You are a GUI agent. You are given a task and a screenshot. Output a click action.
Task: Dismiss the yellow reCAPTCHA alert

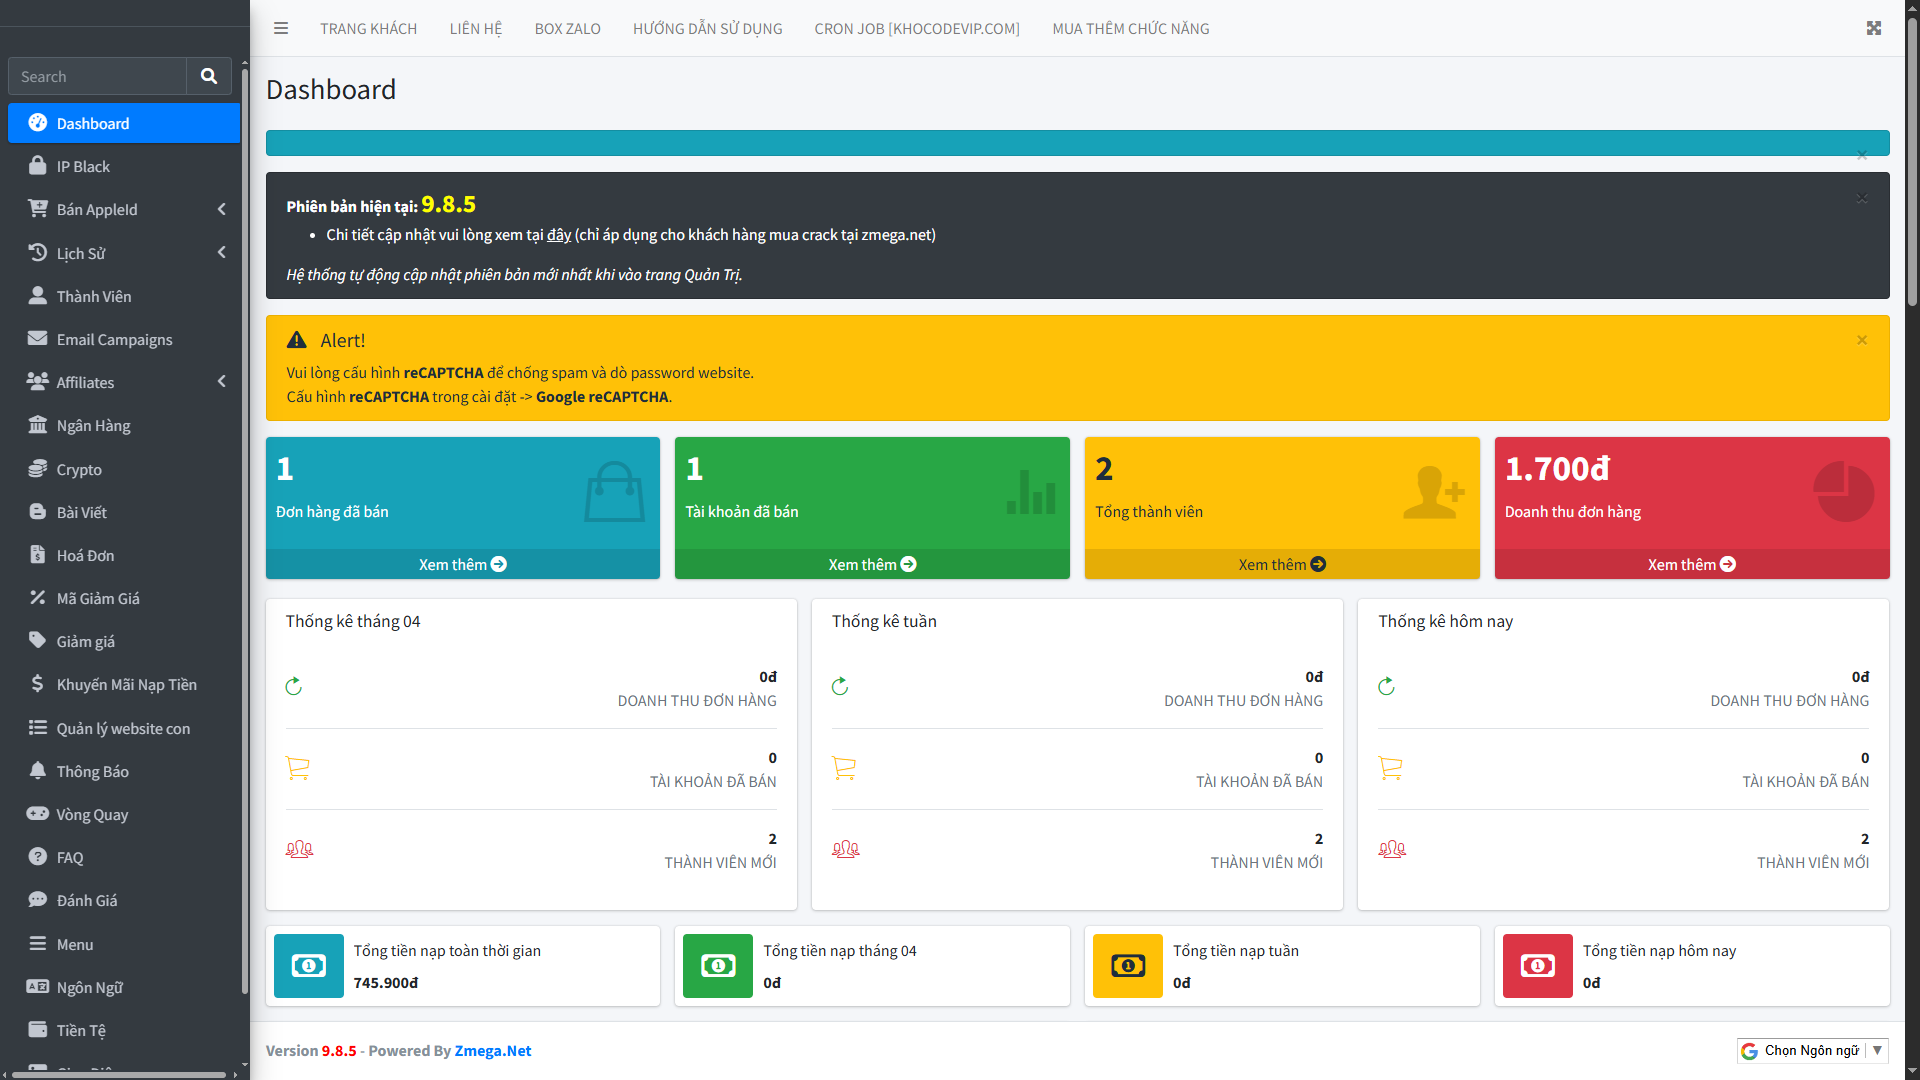point(1862,340)
